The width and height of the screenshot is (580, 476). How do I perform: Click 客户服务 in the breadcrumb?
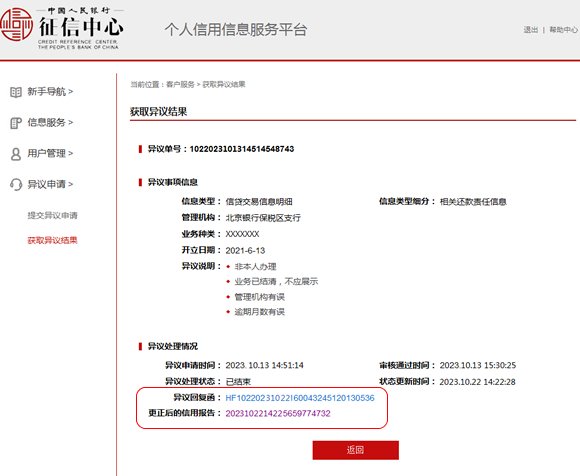(x=180, y=85)
